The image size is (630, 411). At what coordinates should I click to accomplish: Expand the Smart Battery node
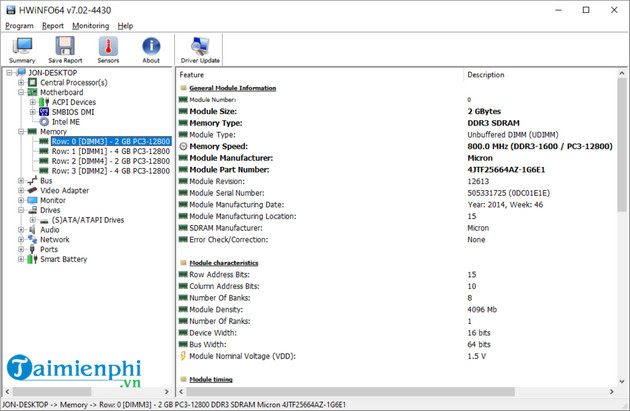click(21, 259)
